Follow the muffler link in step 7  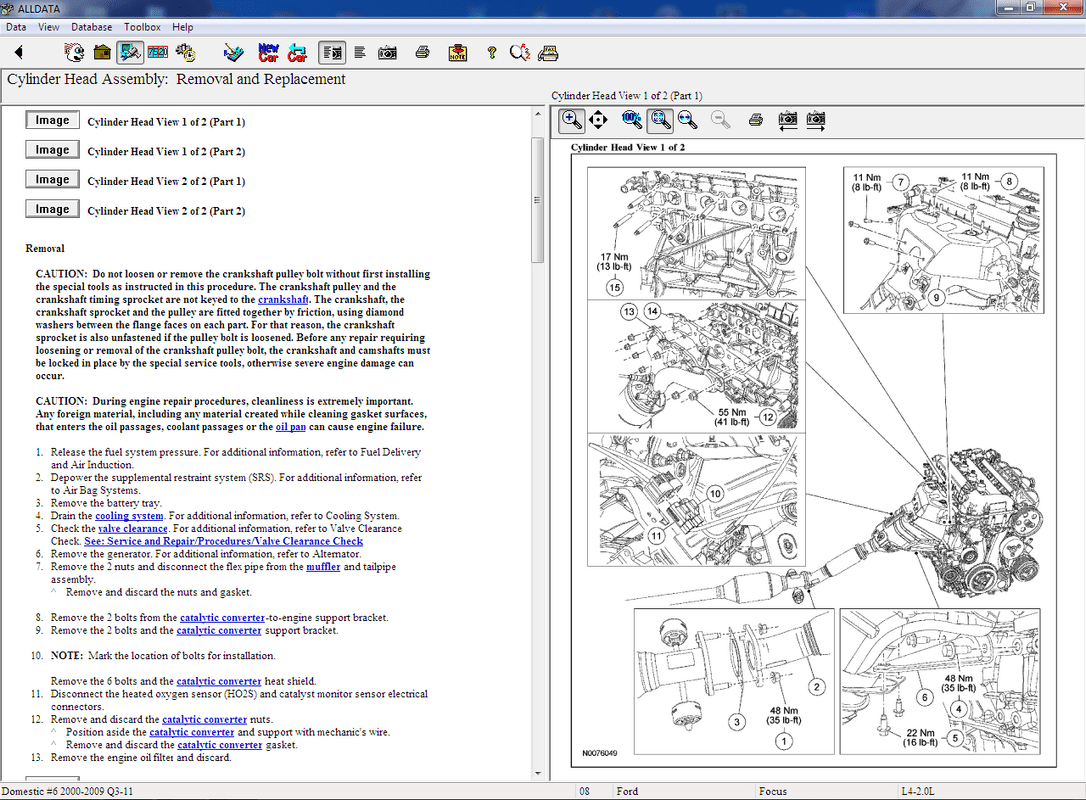323,567
